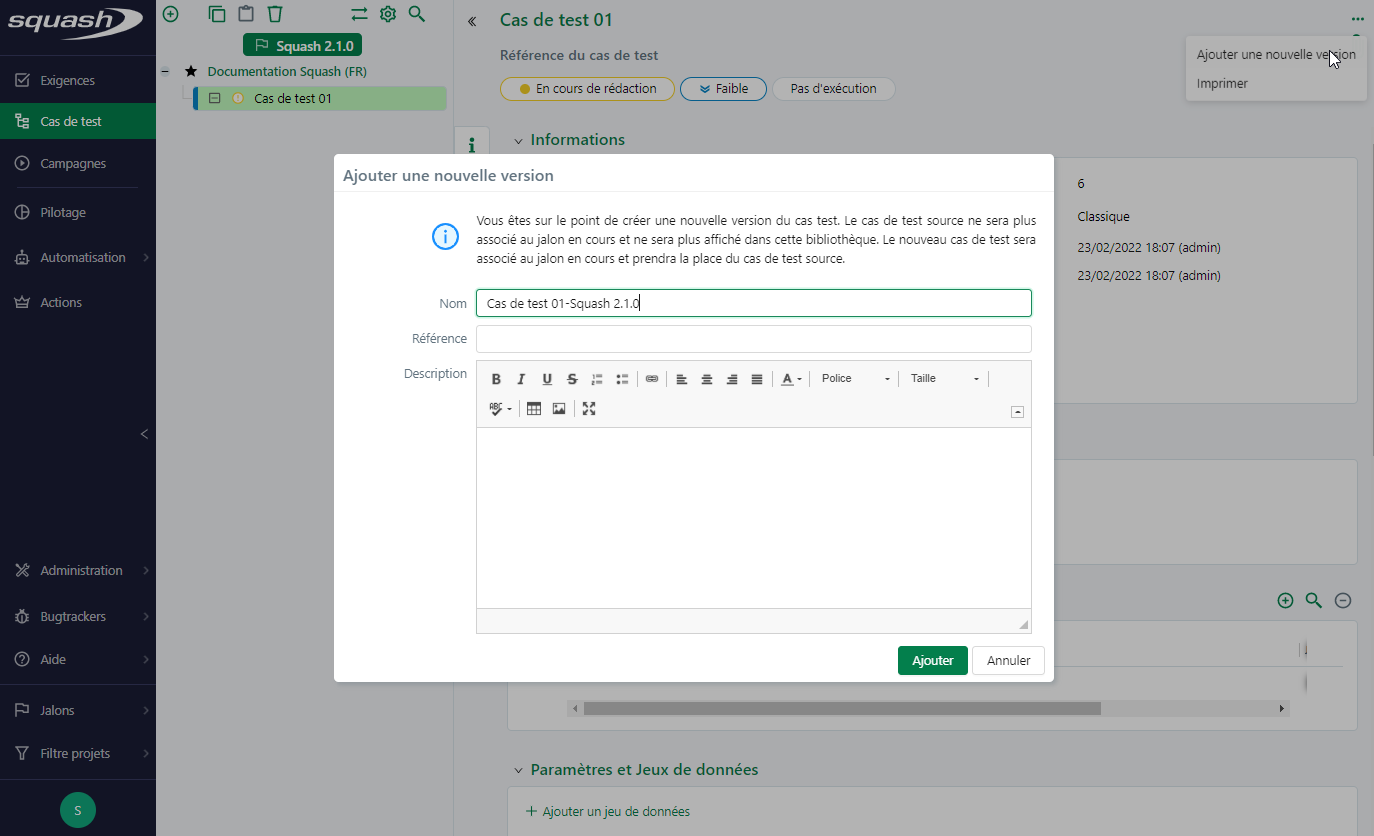Delete selected item using the trash icon

(275, 14)
